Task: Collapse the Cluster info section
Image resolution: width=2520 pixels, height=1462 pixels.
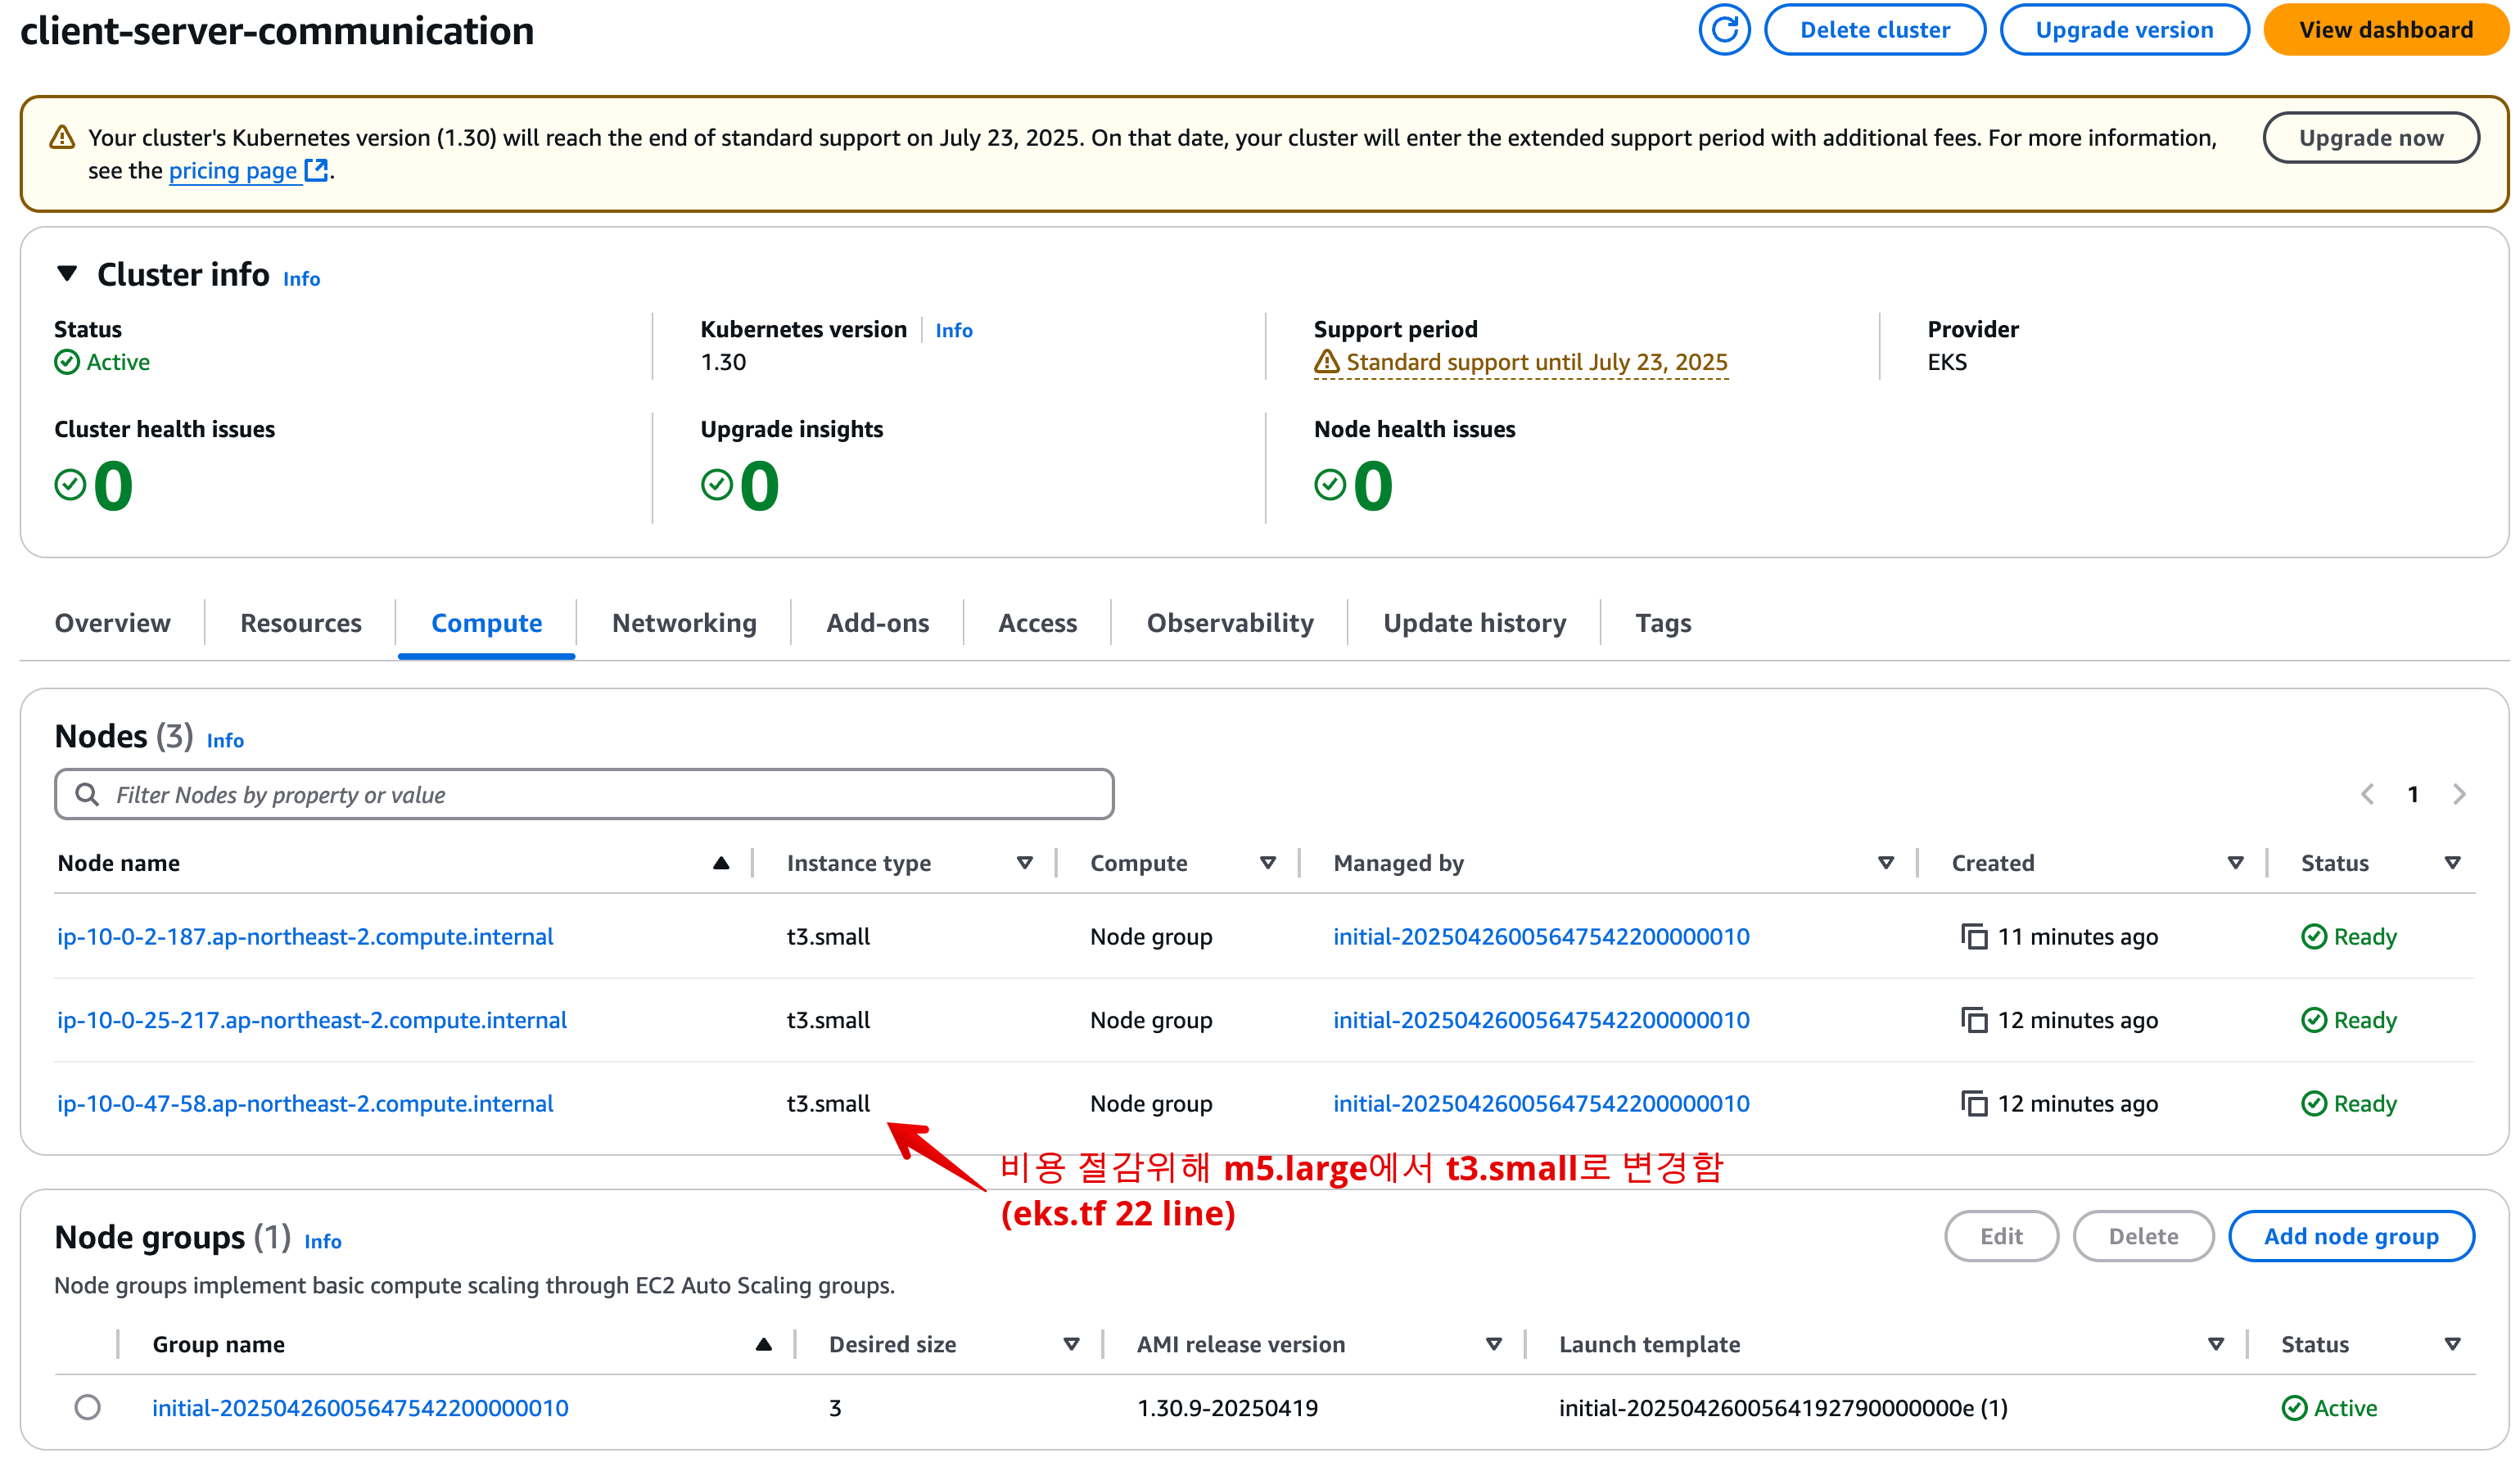Action: [67, 273]
